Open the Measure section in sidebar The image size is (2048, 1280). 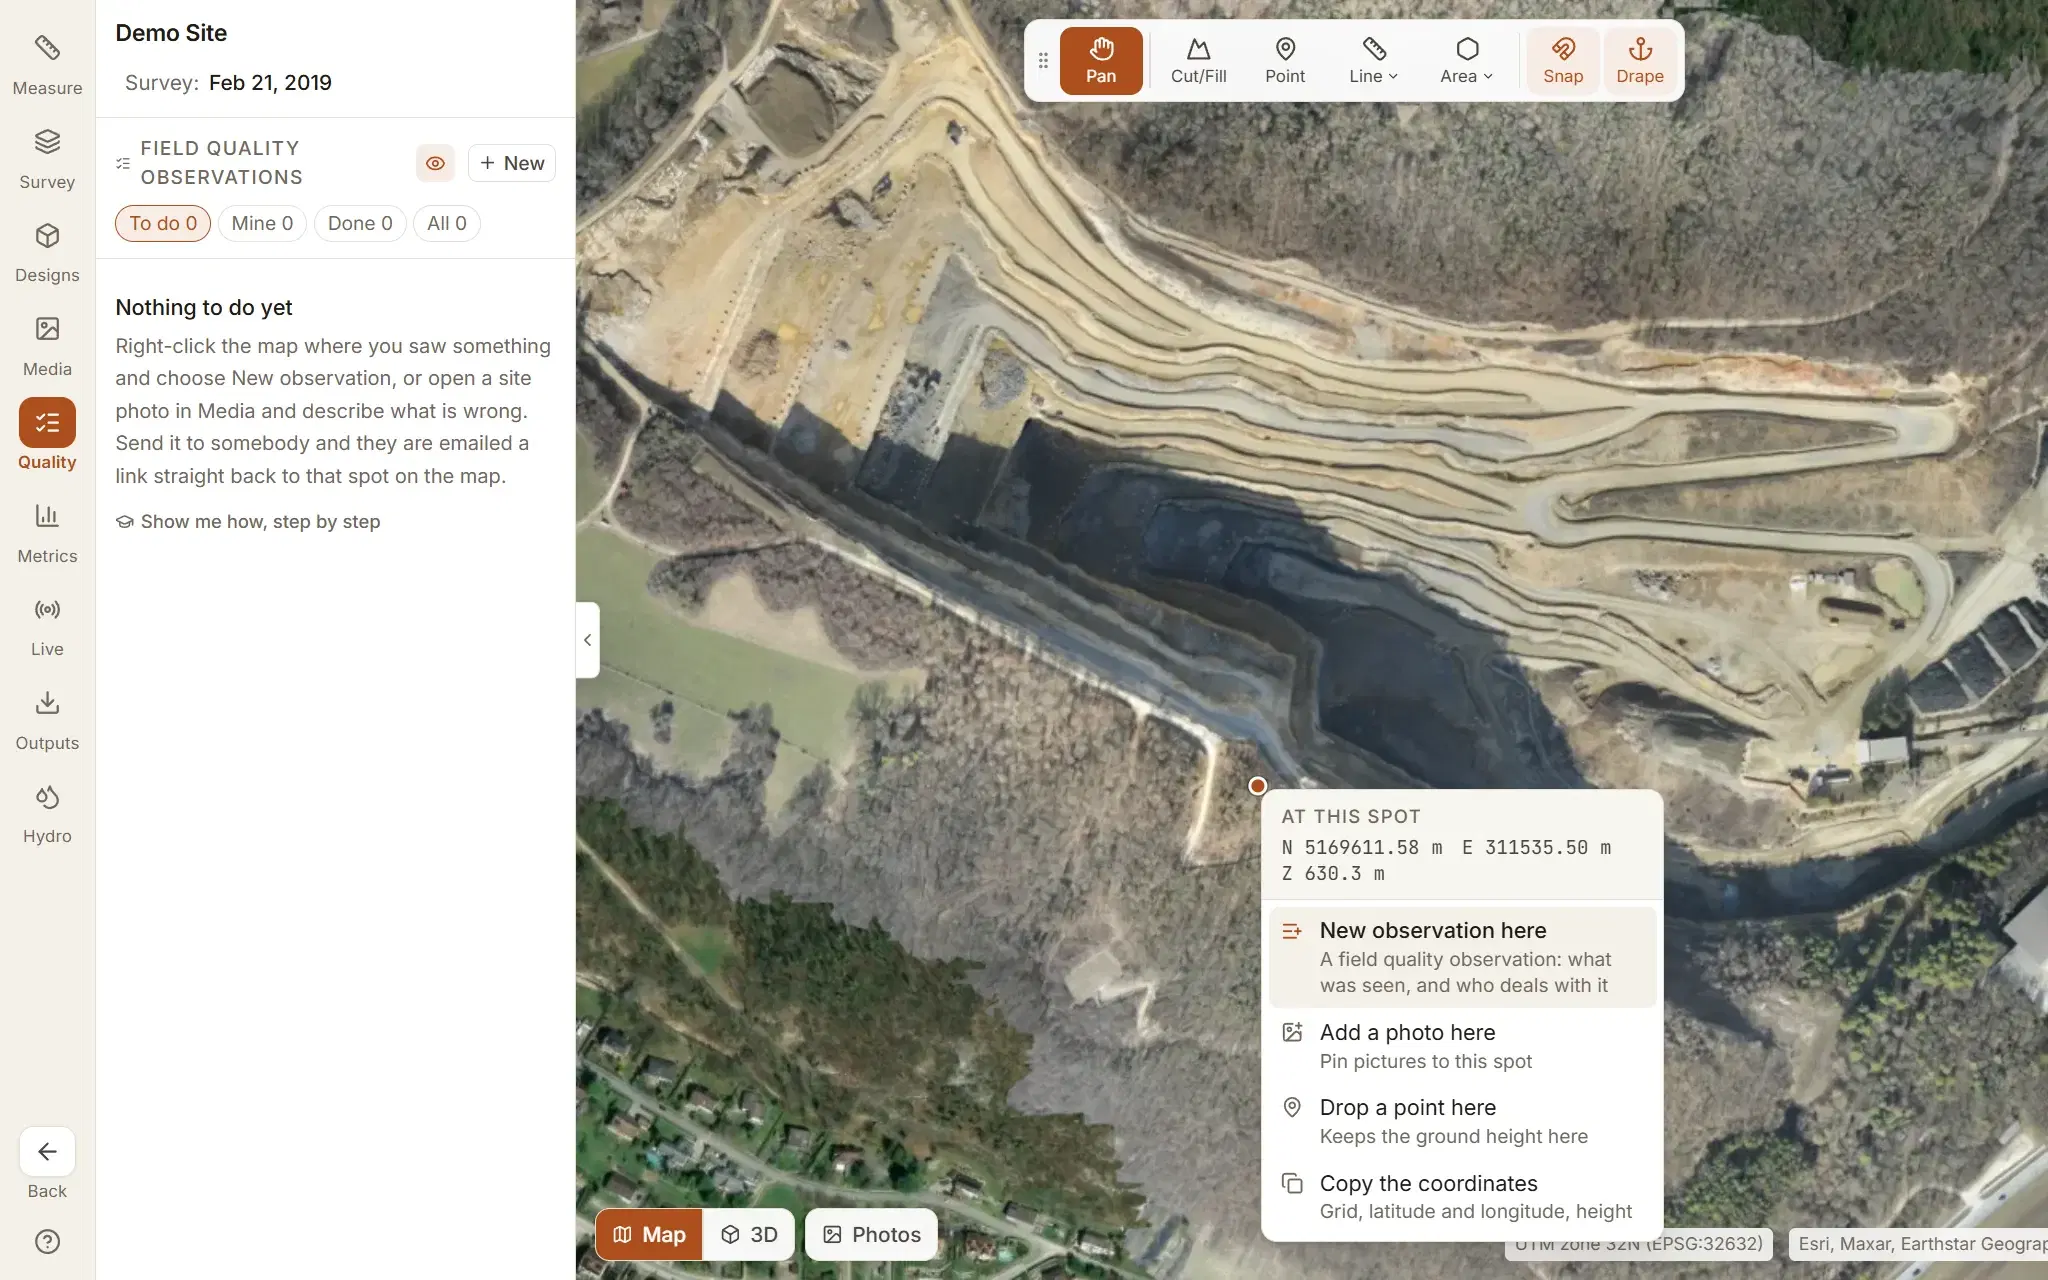[47, 66]
